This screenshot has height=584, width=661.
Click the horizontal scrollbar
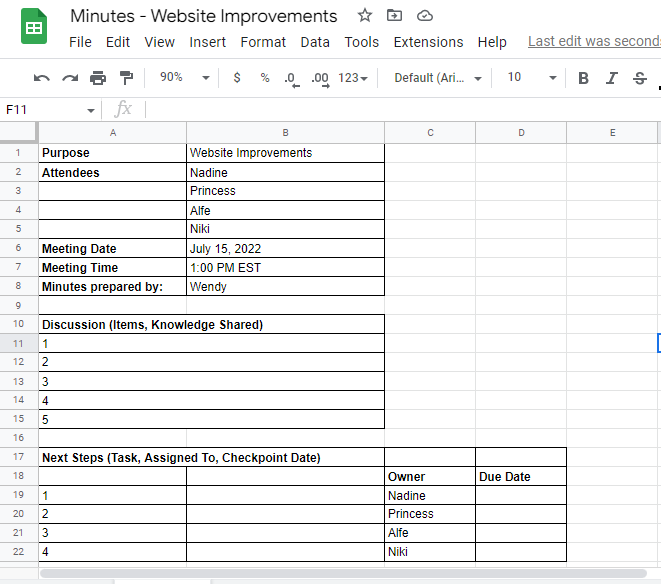pyautogui.click(x=343, y=573)
